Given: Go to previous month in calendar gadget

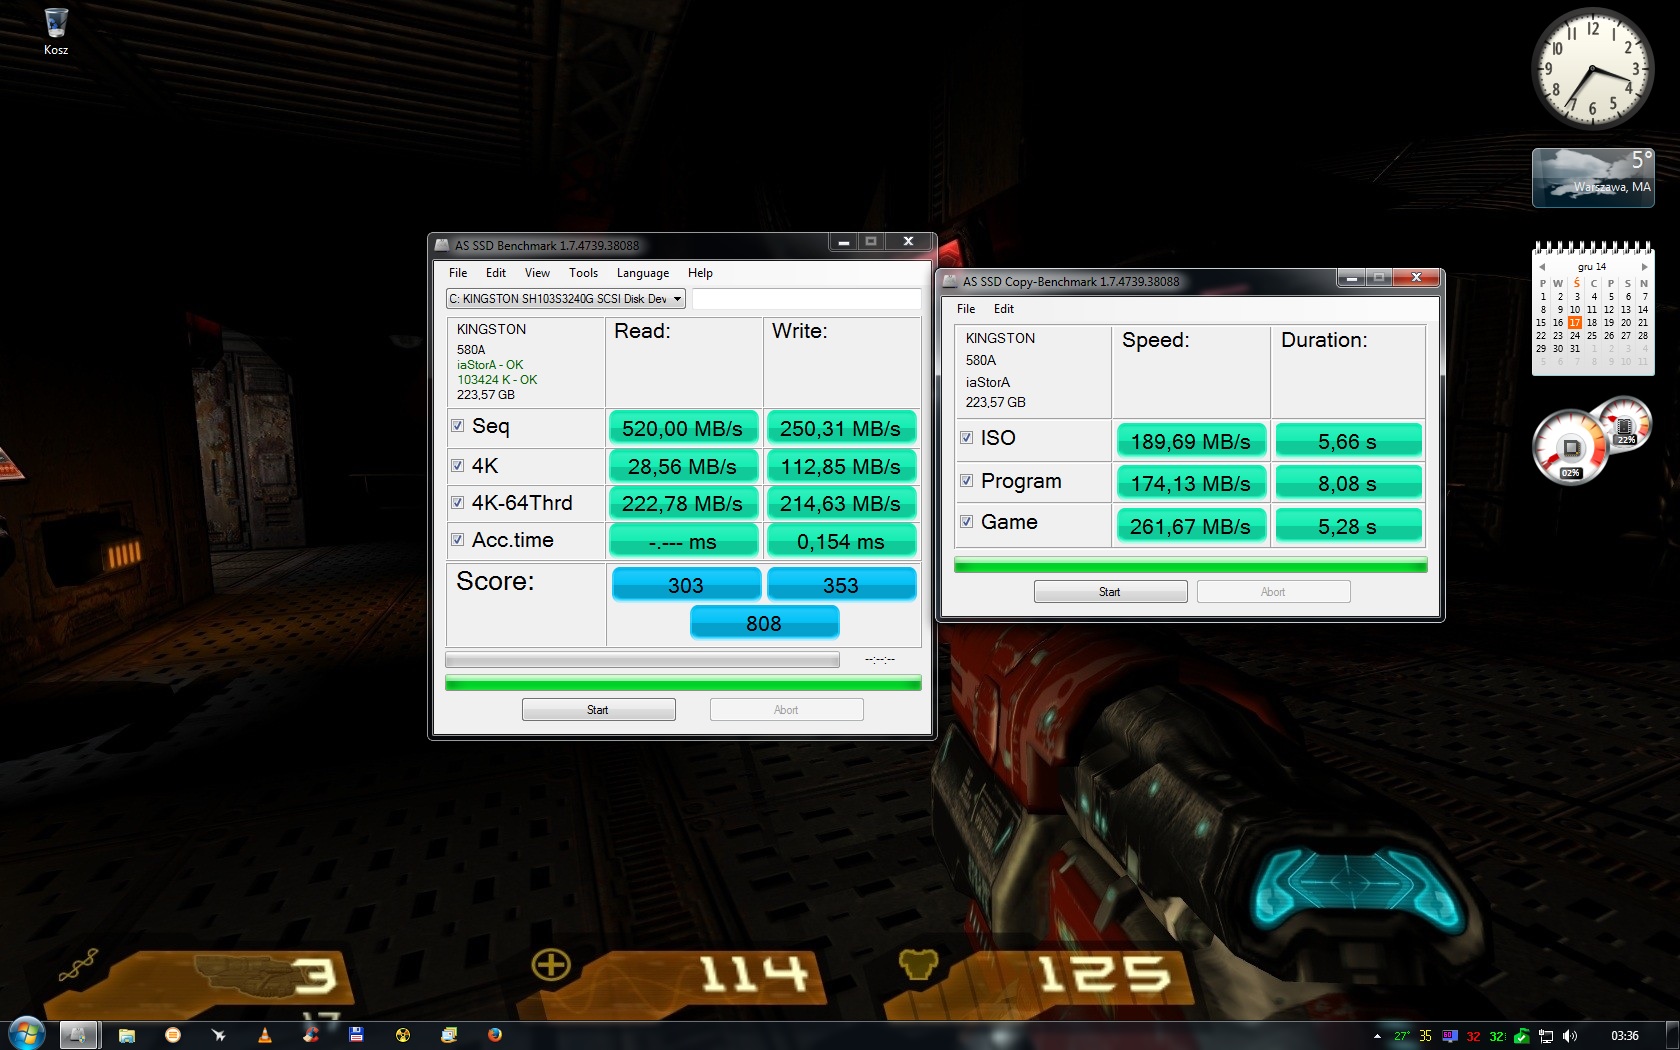Looking at the screenshot, I should (1542, 267).
